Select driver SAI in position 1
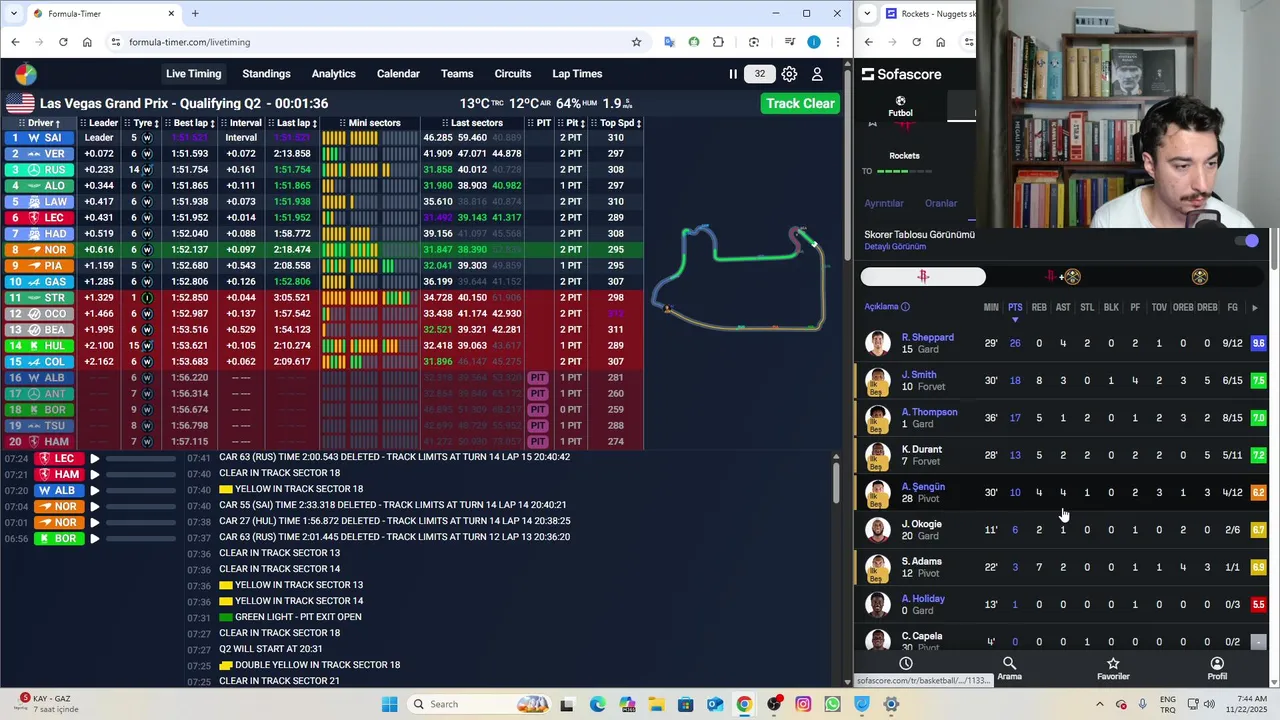1280x720 pixels. tap(38, 138)
